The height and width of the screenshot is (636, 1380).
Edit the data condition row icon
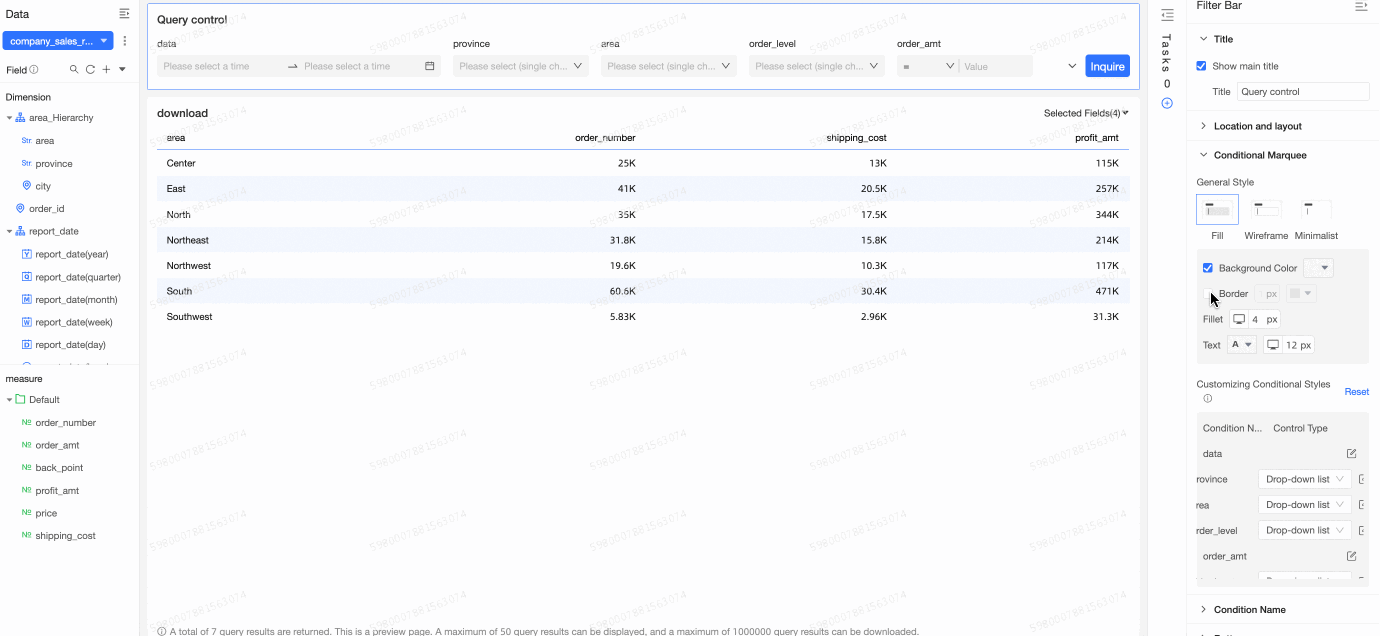click(x=1351, y=454)
